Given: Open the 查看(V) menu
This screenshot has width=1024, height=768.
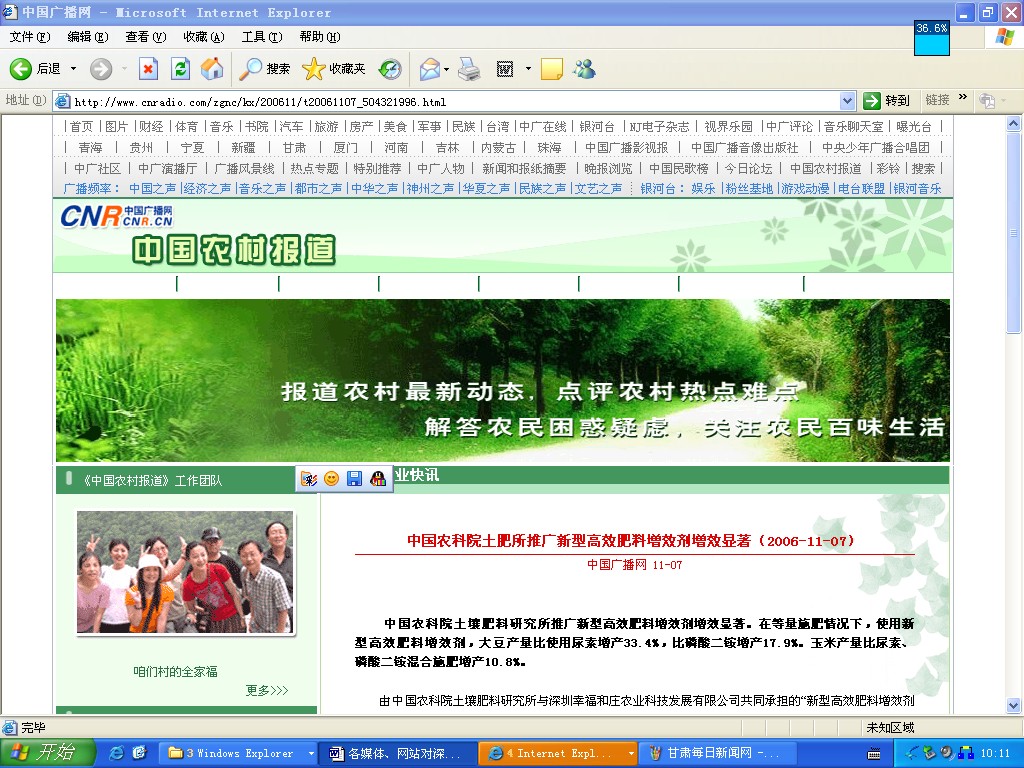Looking at the screenshot, I should pyautogui.click(x=146, y=37).
